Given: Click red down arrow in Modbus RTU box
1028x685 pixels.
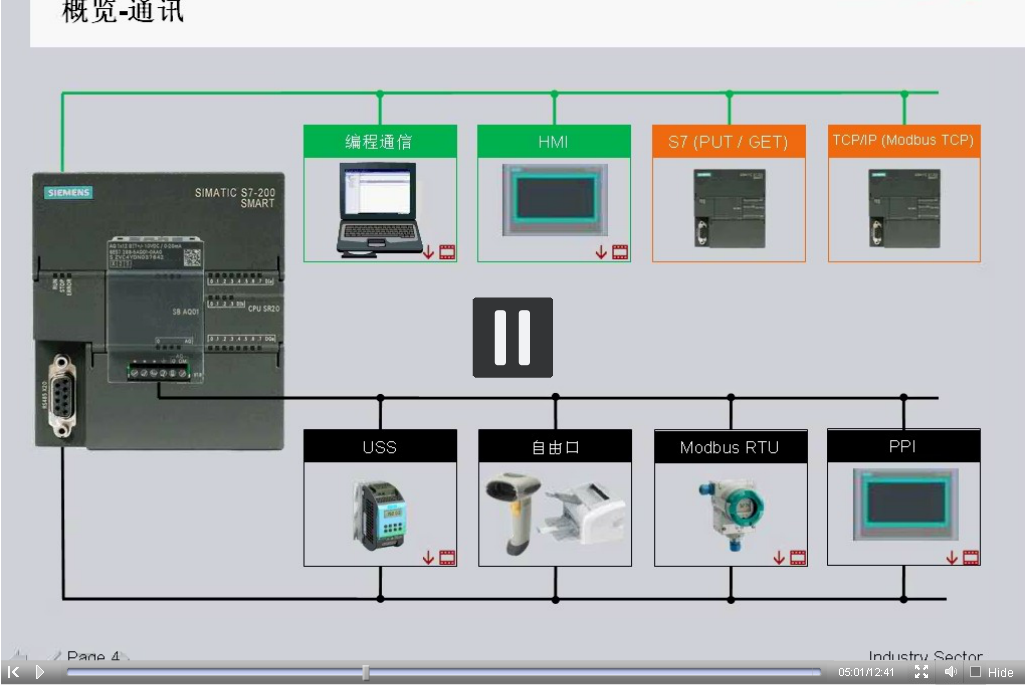Looking at the screenshot, I should click(779, 558).
